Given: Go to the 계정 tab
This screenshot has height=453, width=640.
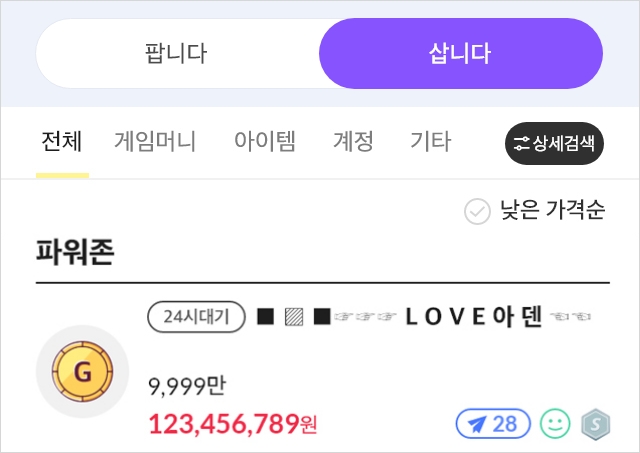Looking at the screenshot, I should 353,142.
